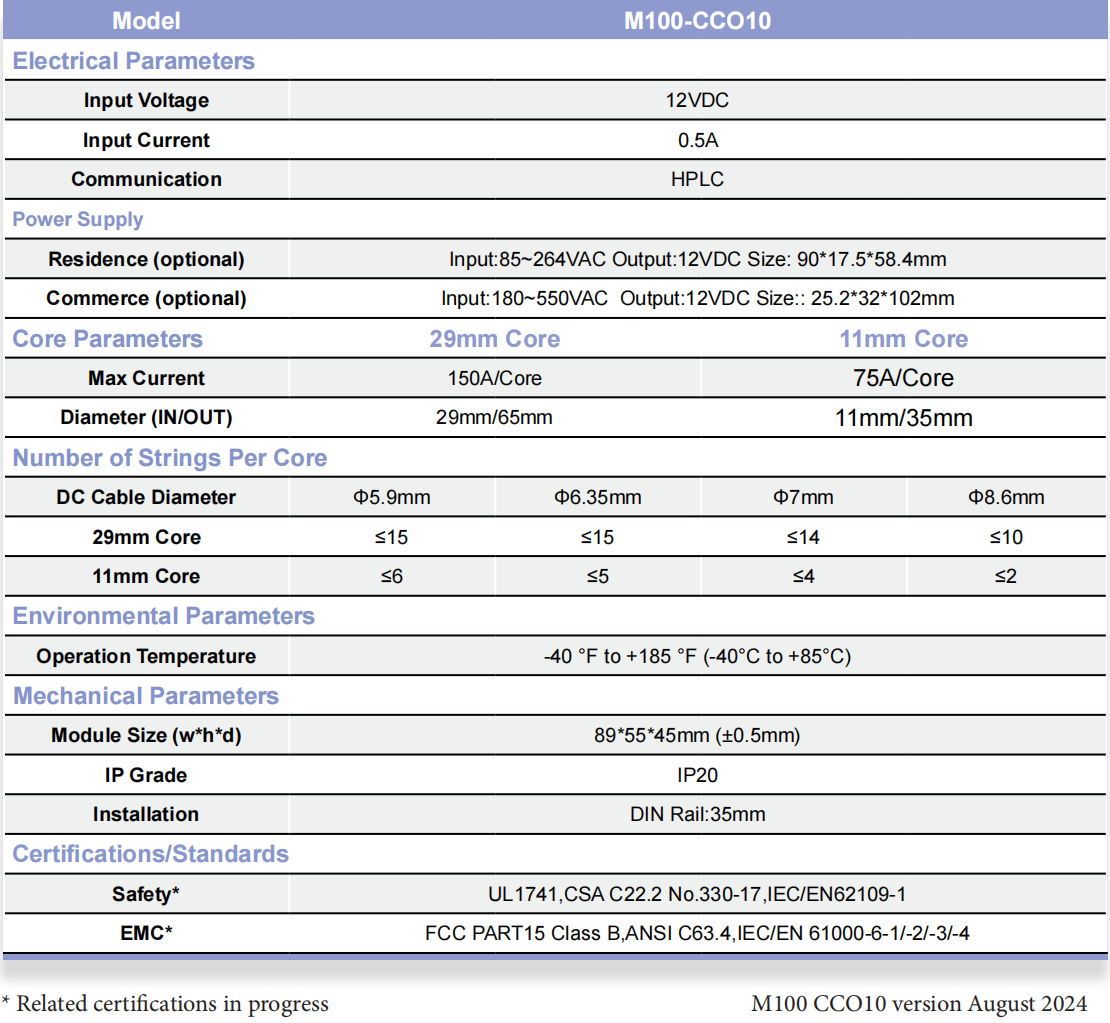Select the 11mm Core column header

(903, 339)
